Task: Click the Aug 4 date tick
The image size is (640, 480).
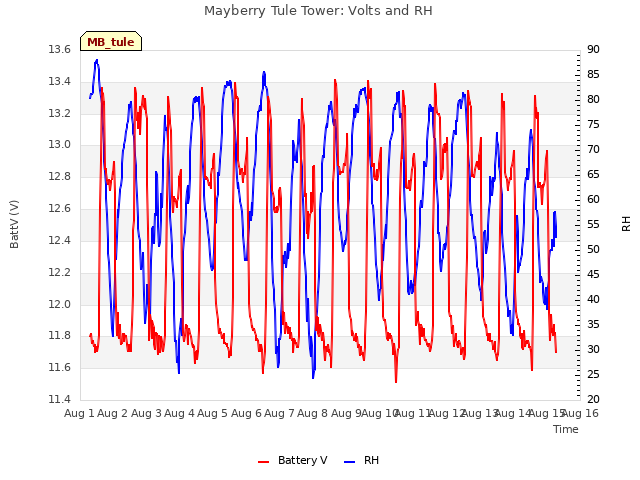Action: tap(179, 413)
